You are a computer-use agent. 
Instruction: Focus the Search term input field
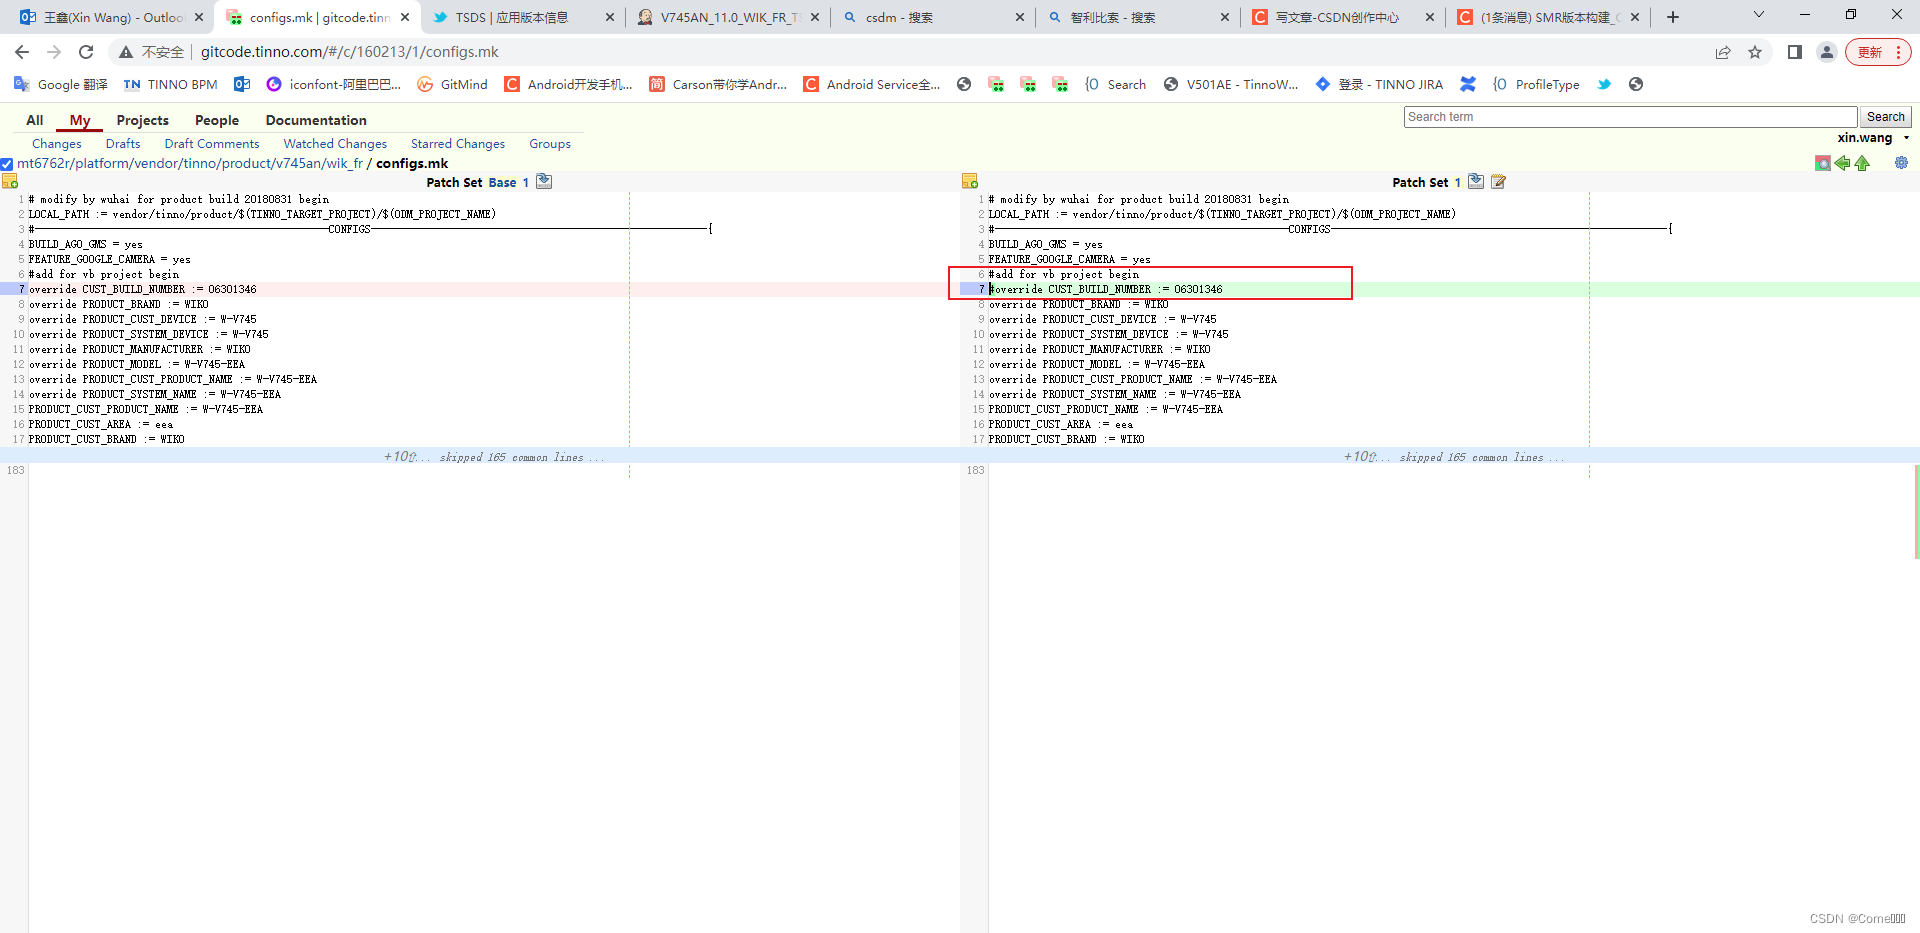pyautogui.click(x=1630, y=117)
